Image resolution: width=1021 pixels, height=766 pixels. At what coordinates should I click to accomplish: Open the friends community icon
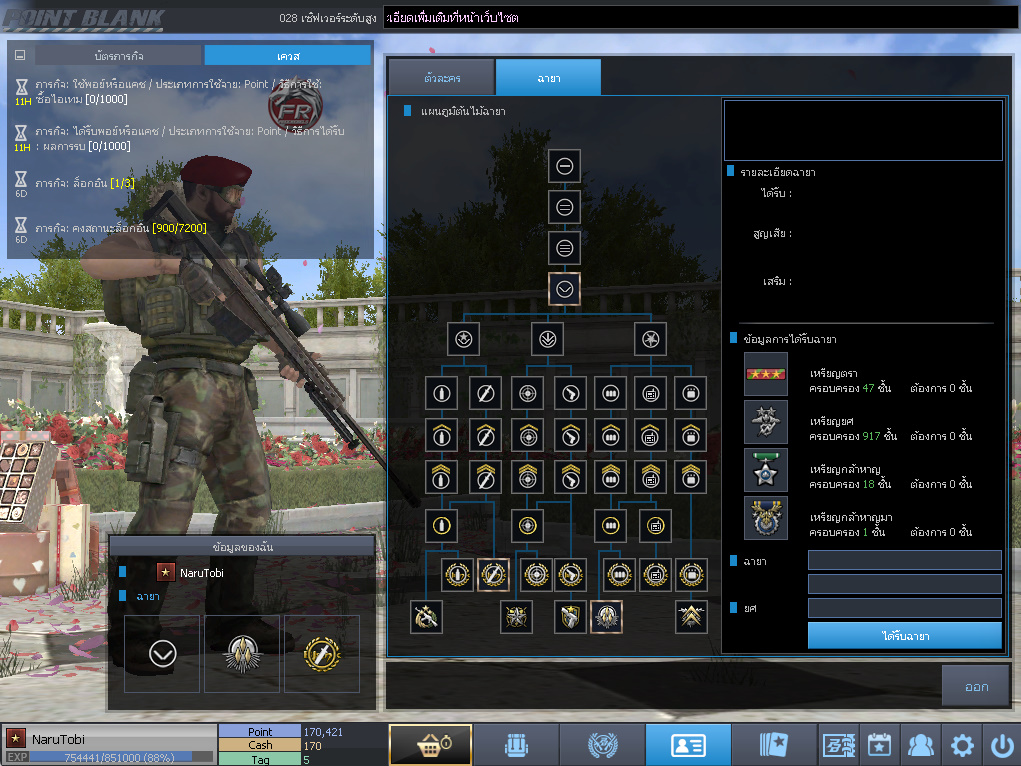[x=920, y=745]
